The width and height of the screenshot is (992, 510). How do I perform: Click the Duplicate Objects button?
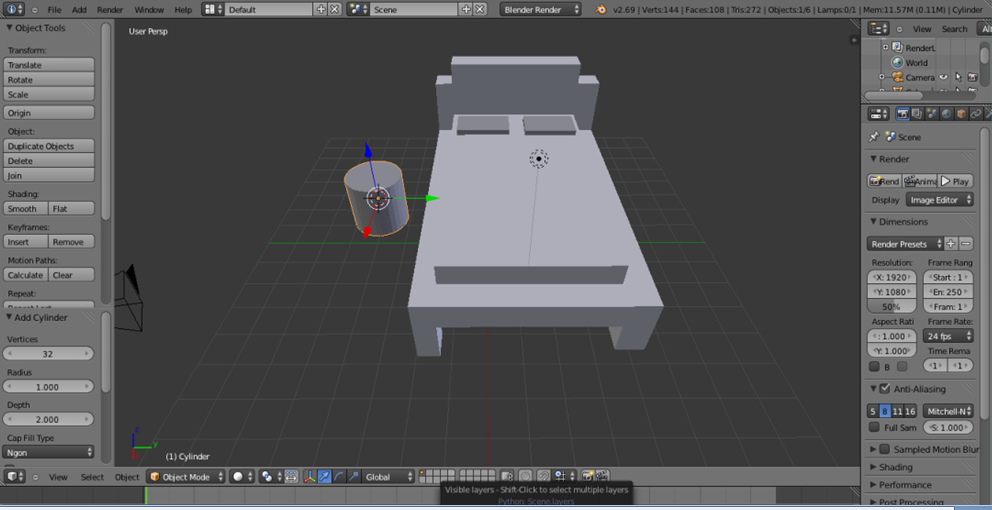(x=49, y=146)
